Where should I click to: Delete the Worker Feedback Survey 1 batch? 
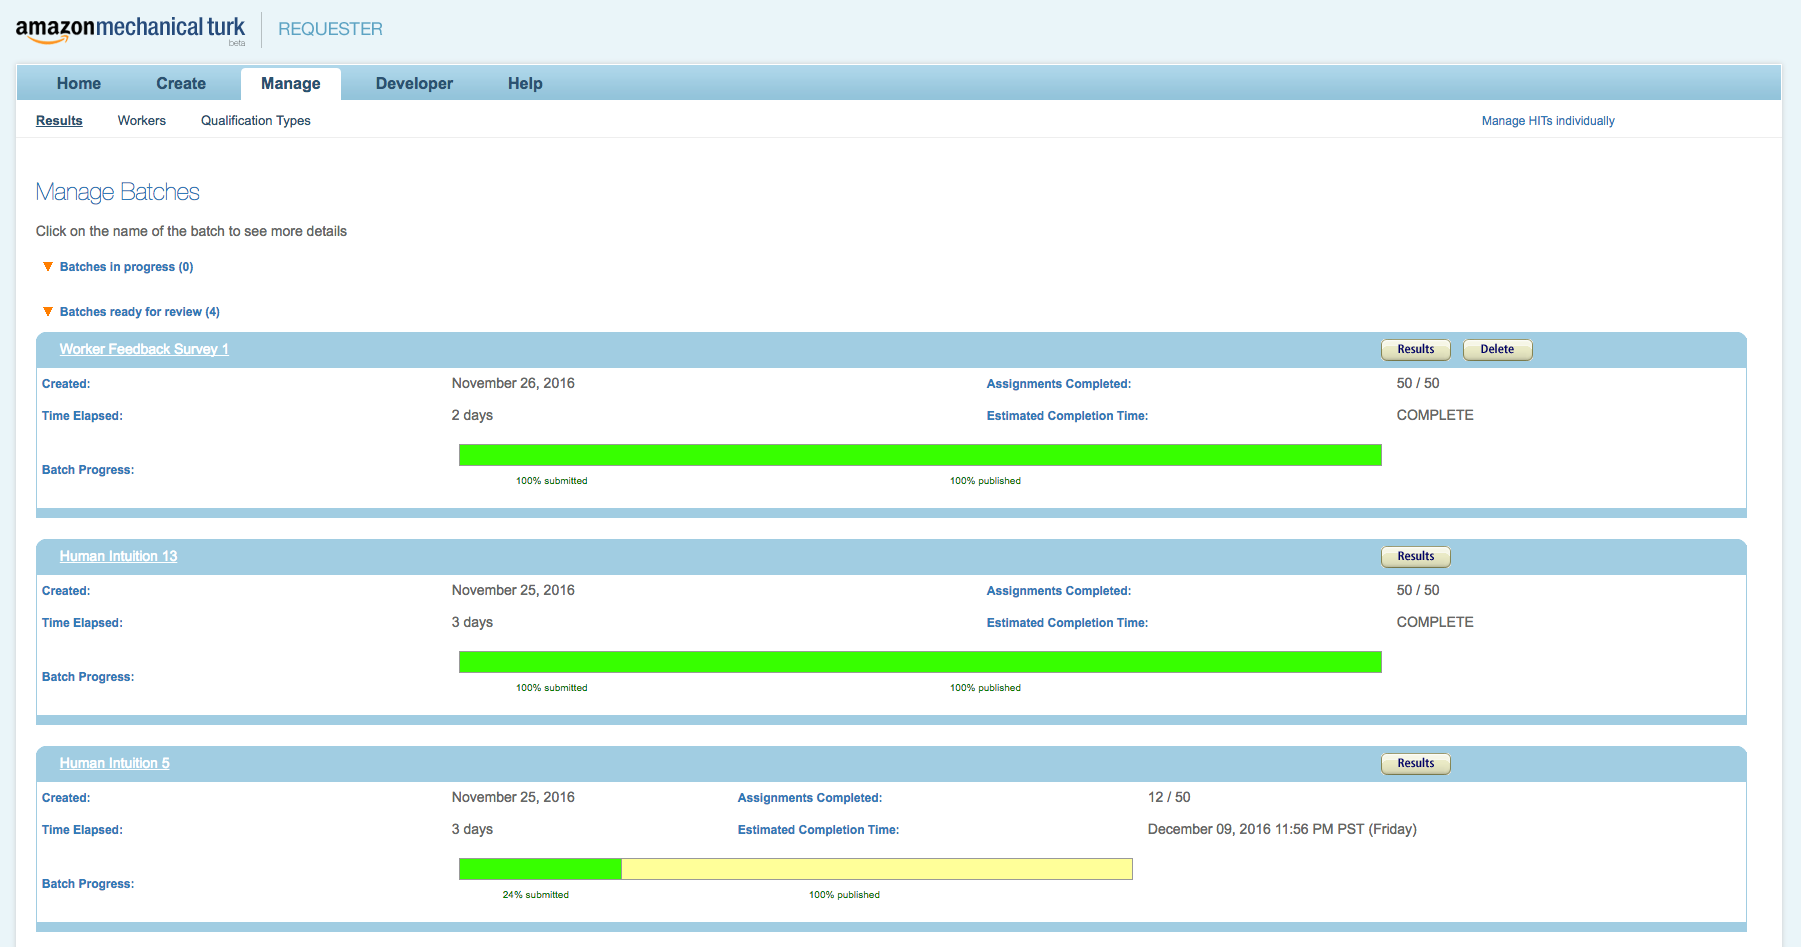coord(1497,349)
